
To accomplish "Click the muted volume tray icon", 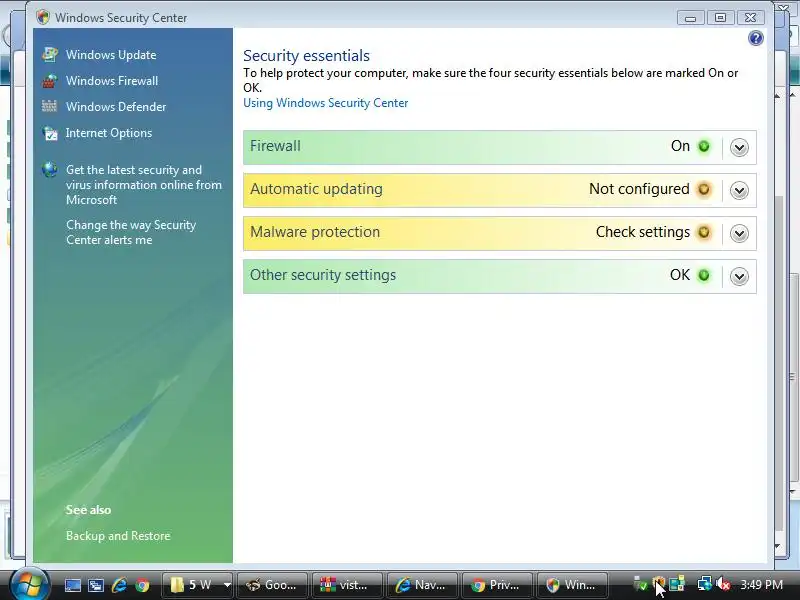I will coord(722,584).
